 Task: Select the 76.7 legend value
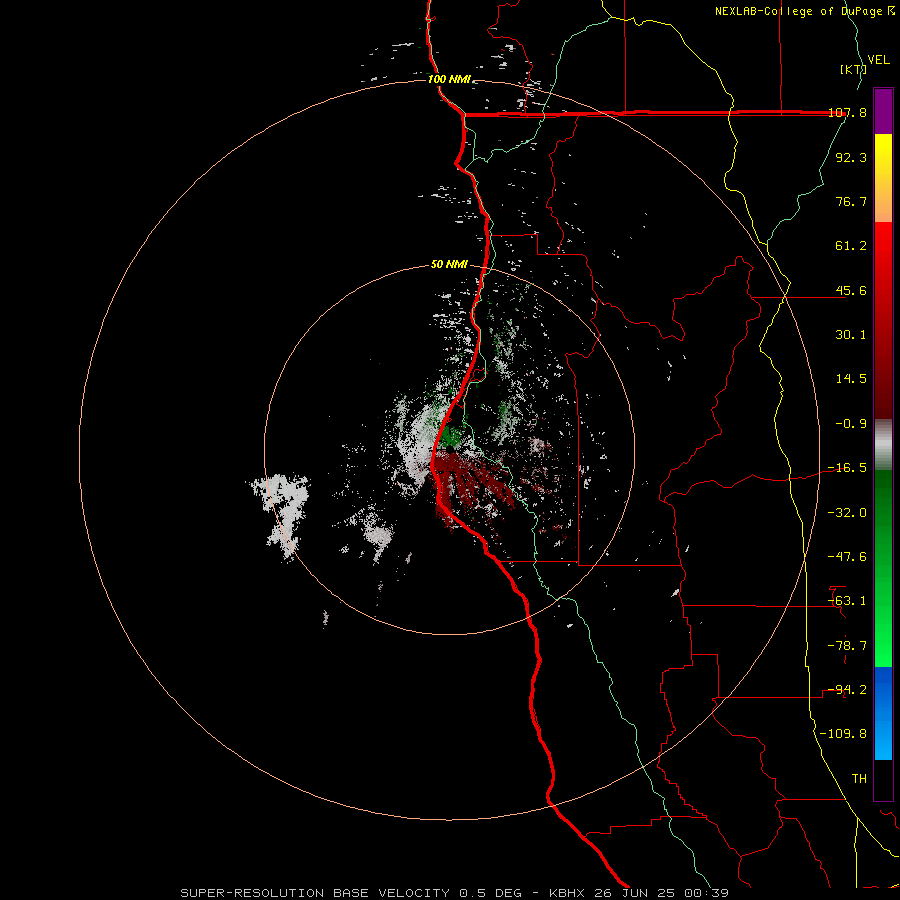[851, 201]
